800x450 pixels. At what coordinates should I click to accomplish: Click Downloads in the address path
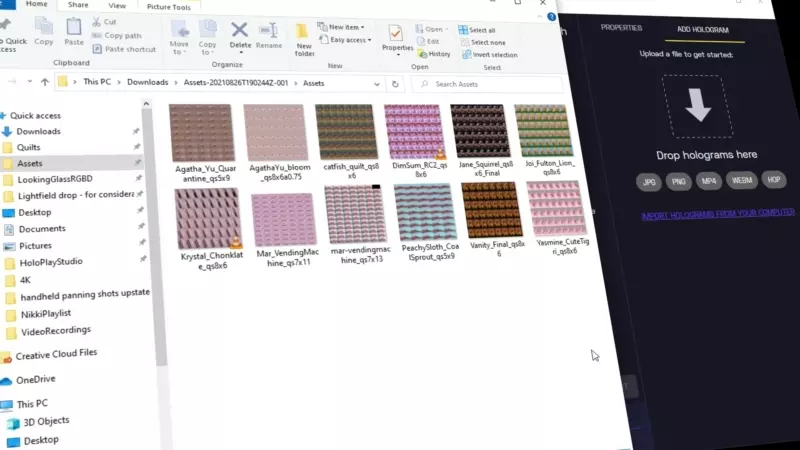pyautogui.click(x=147, y=82)
